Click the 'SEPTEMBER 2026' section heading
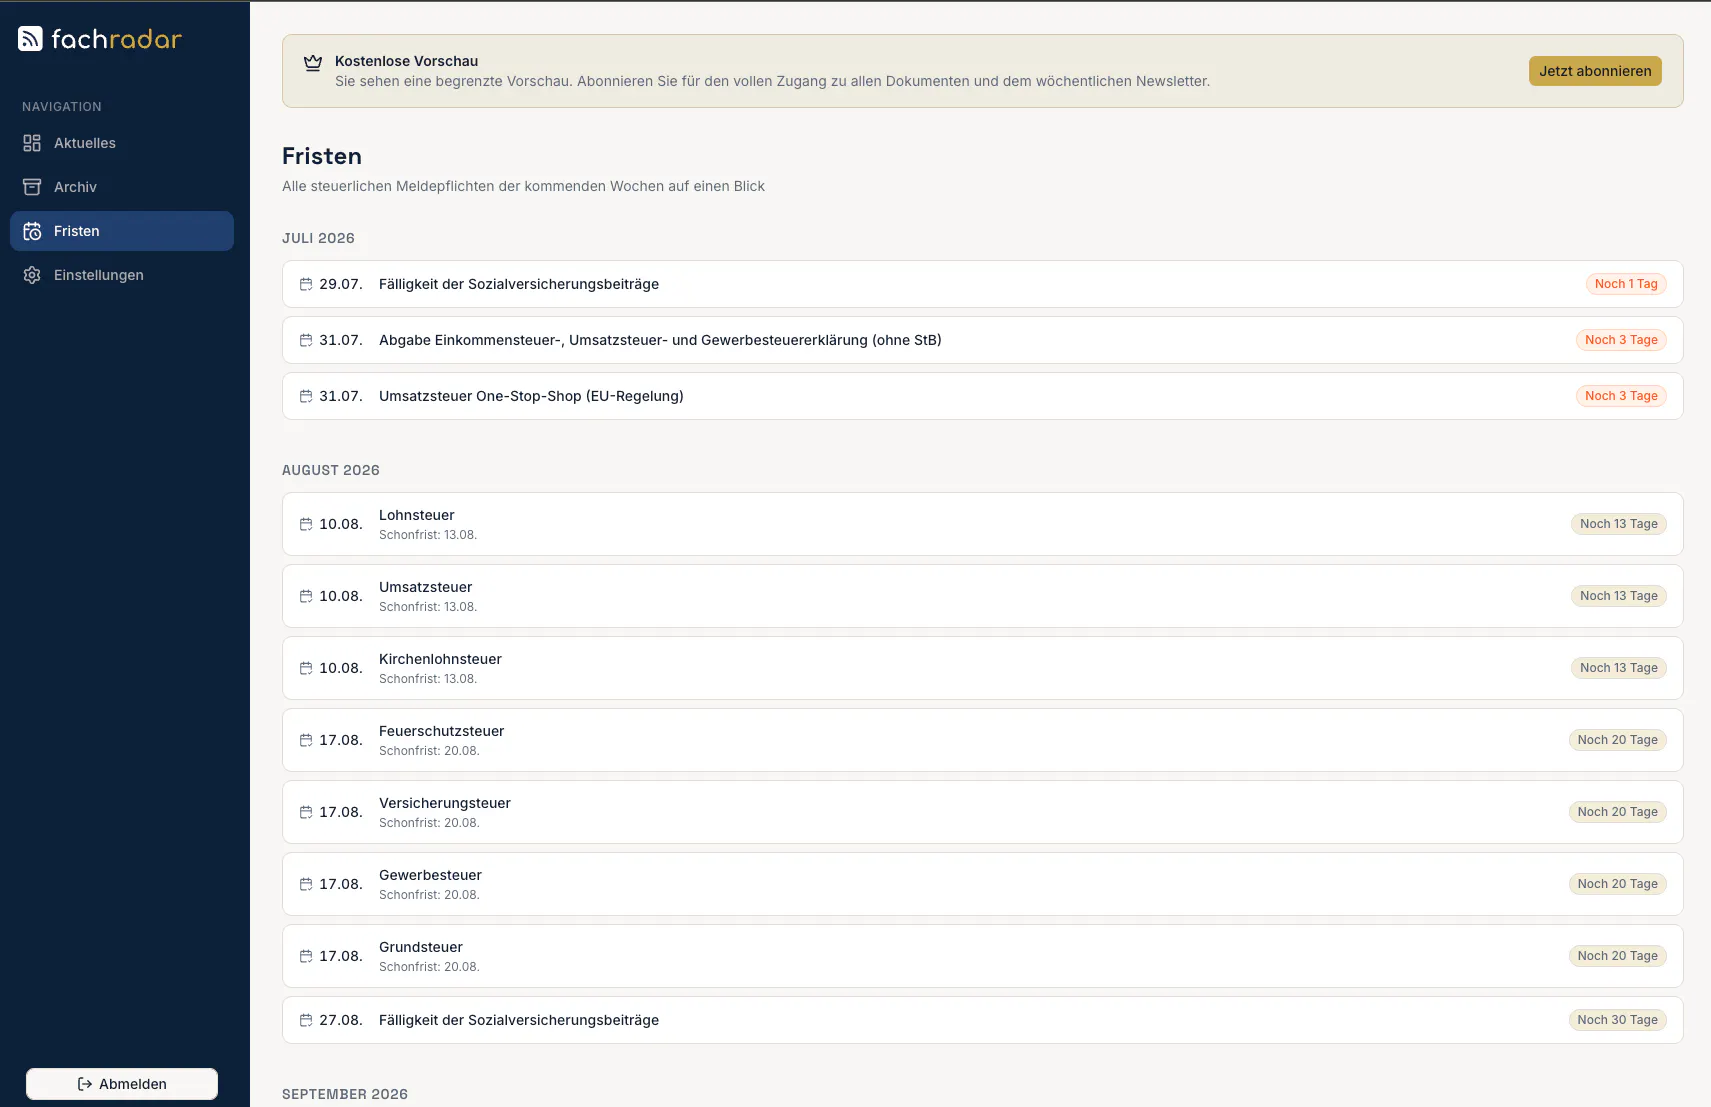Screen dimensions: 1711x1107 345,1094
